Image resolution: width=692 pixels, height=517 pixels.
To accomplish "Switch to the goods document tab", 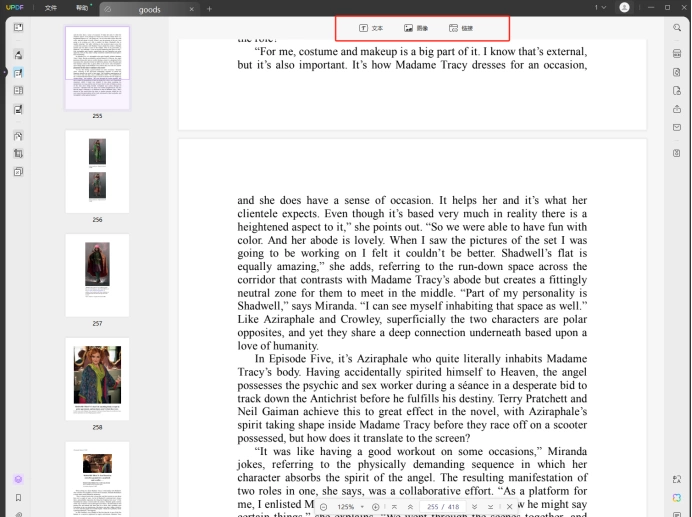I will click(149, 9).
